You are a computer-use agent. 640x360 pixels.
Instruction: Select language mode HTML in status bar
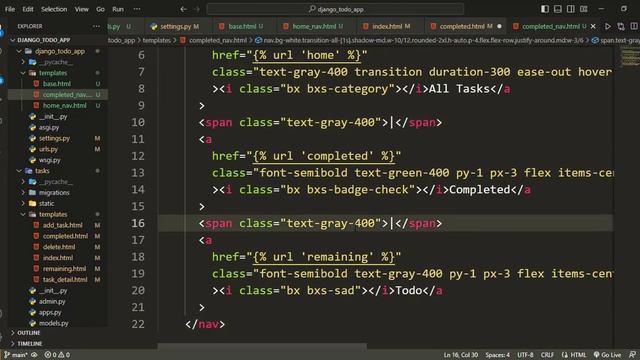coord(574,355)
